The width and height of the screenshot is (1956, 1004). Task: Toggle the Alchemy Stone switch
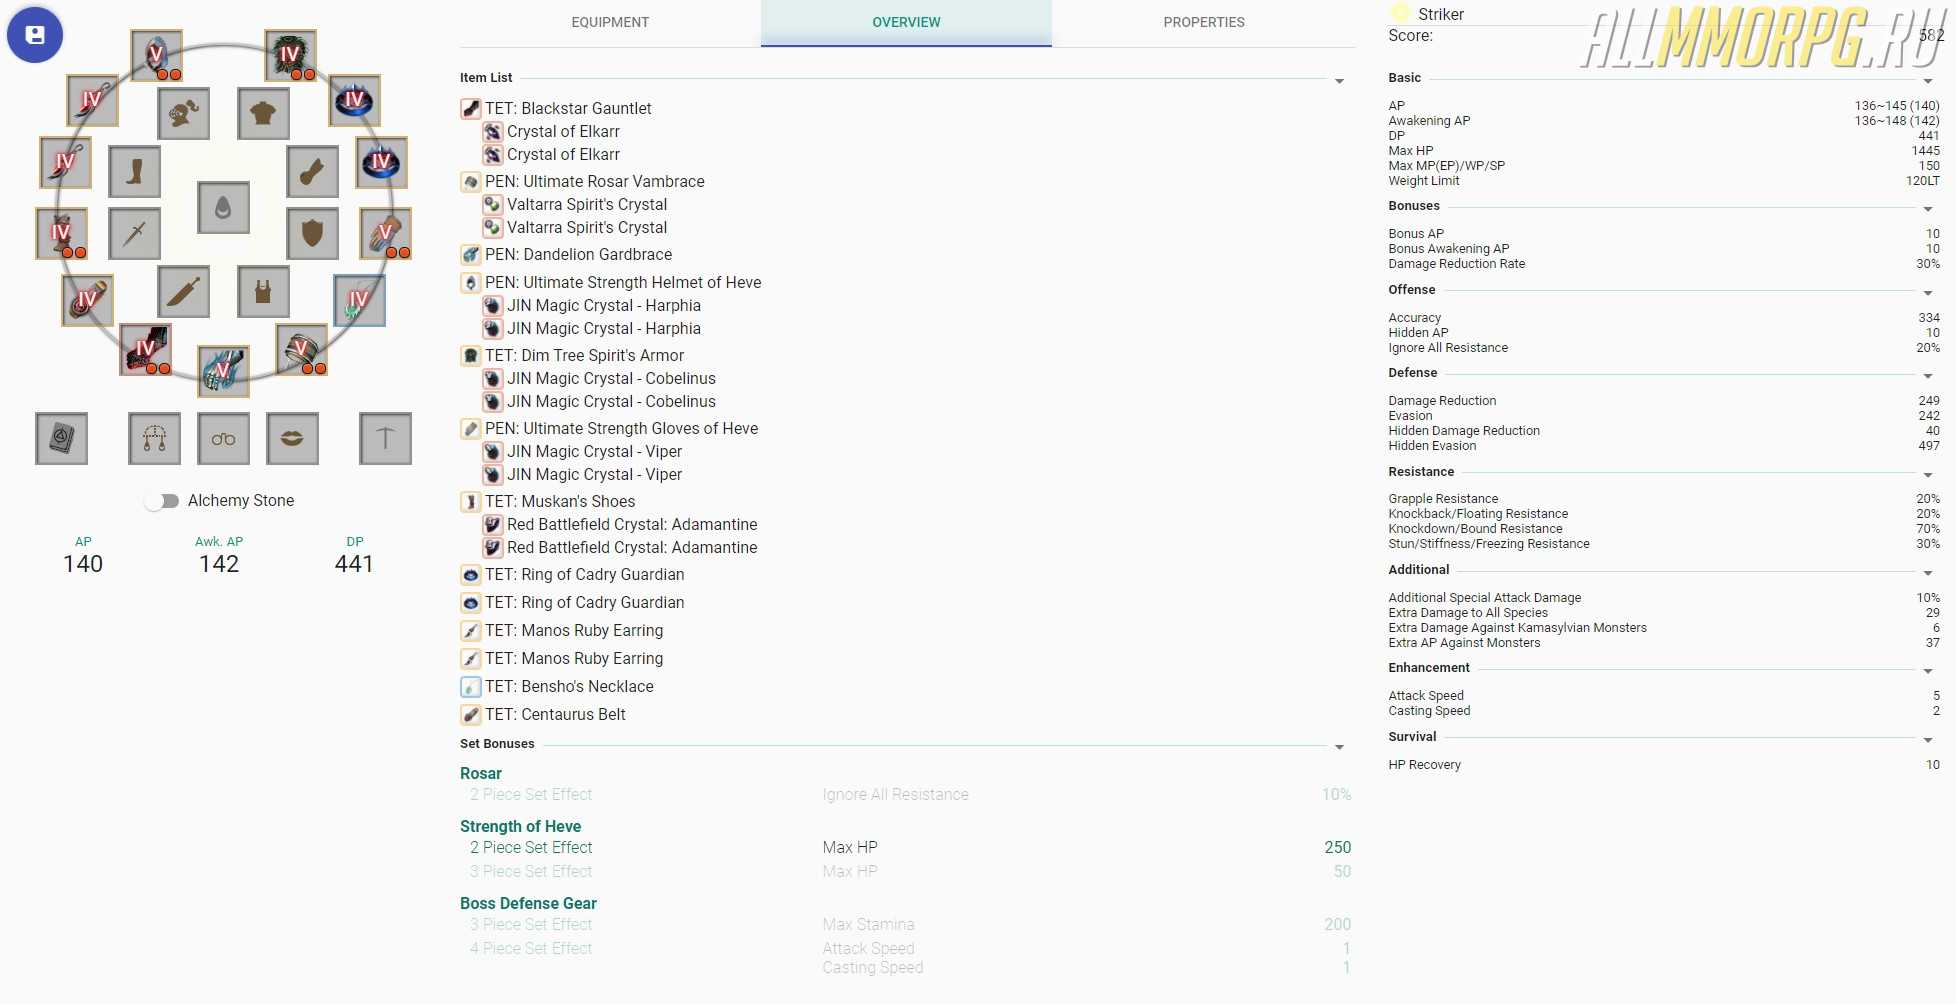coord(161,501)
